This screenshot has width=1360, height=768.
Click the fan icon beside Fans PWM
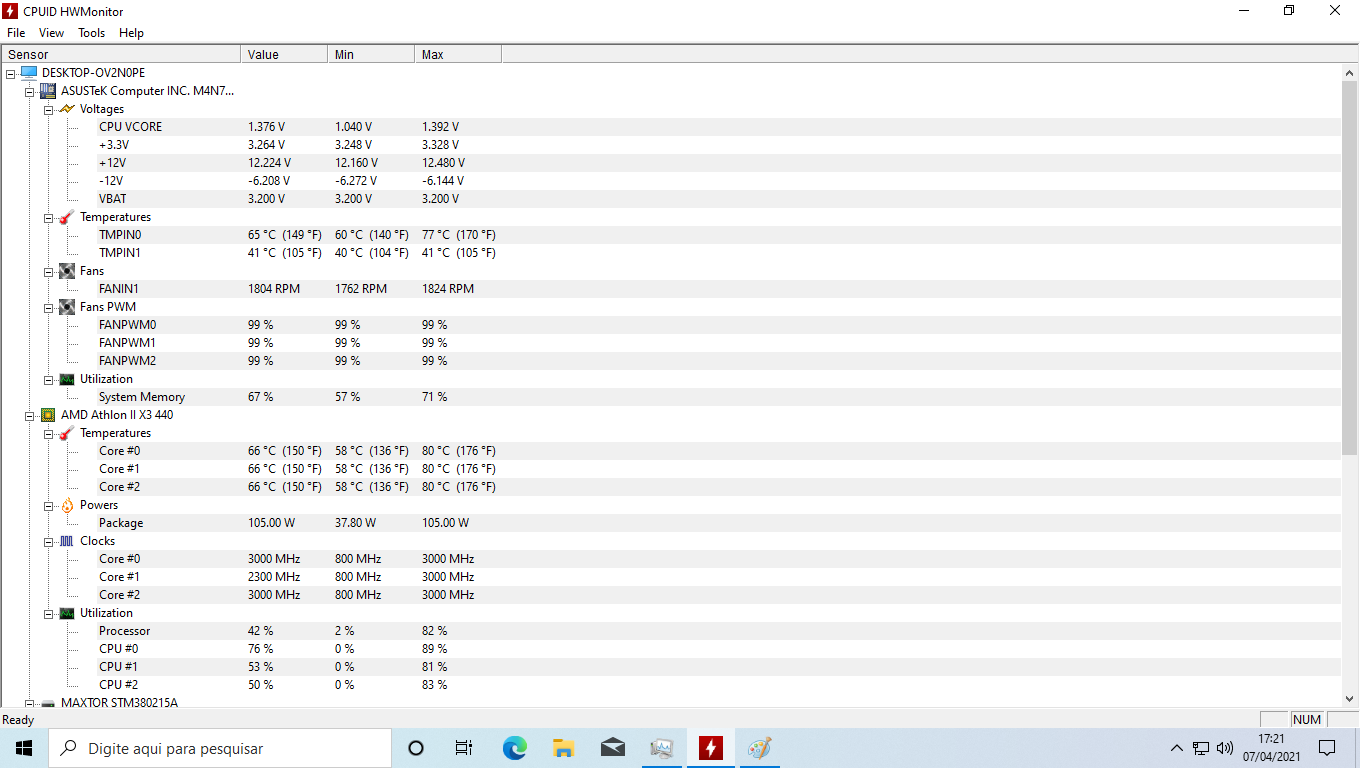click(66, 307)
